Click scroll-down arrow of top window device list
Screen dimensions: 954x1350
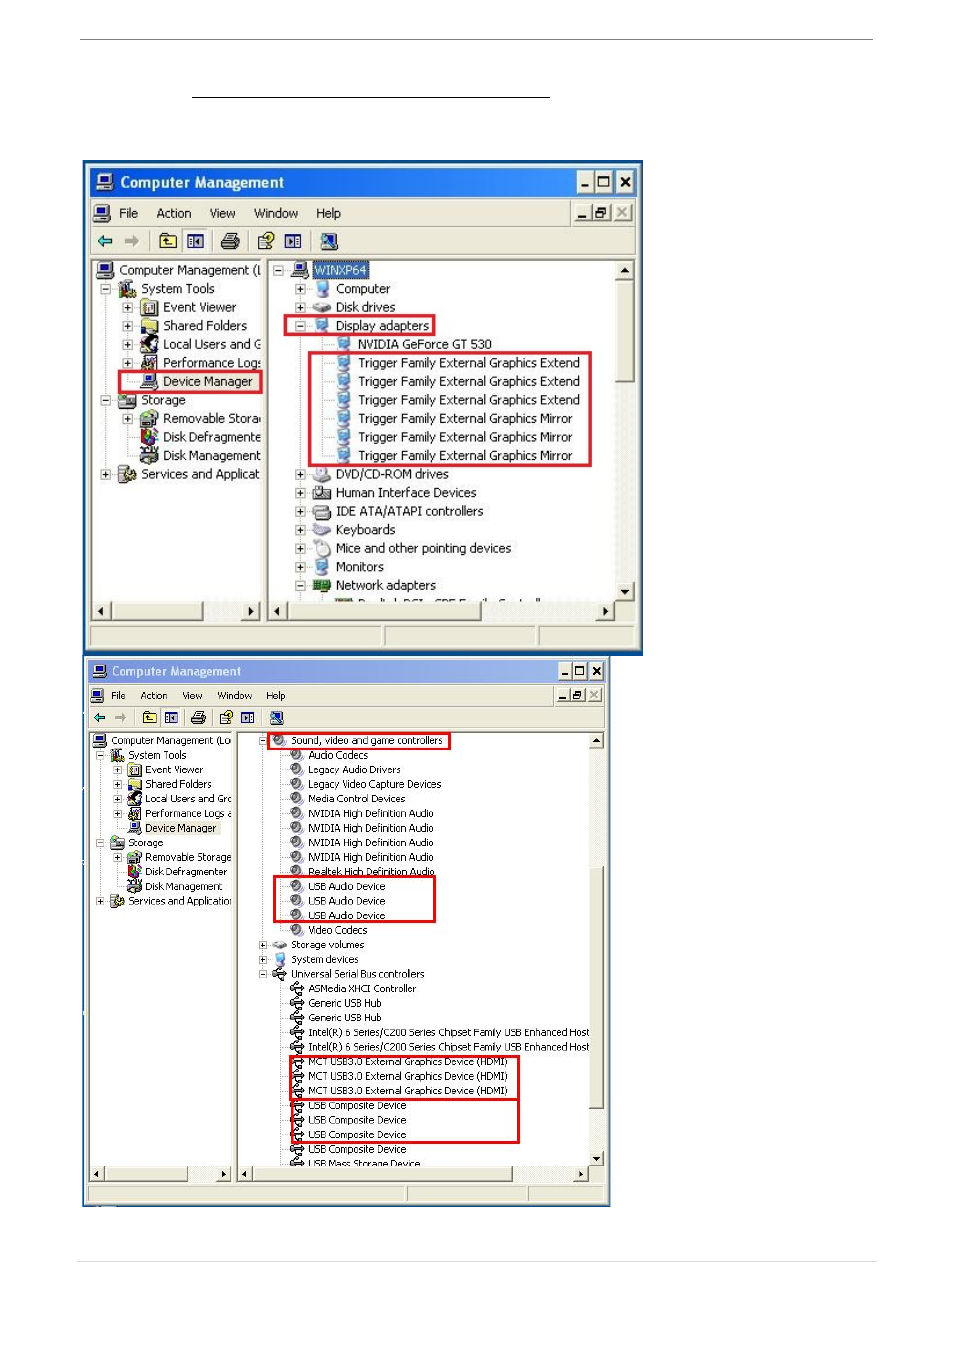(625, 591)
